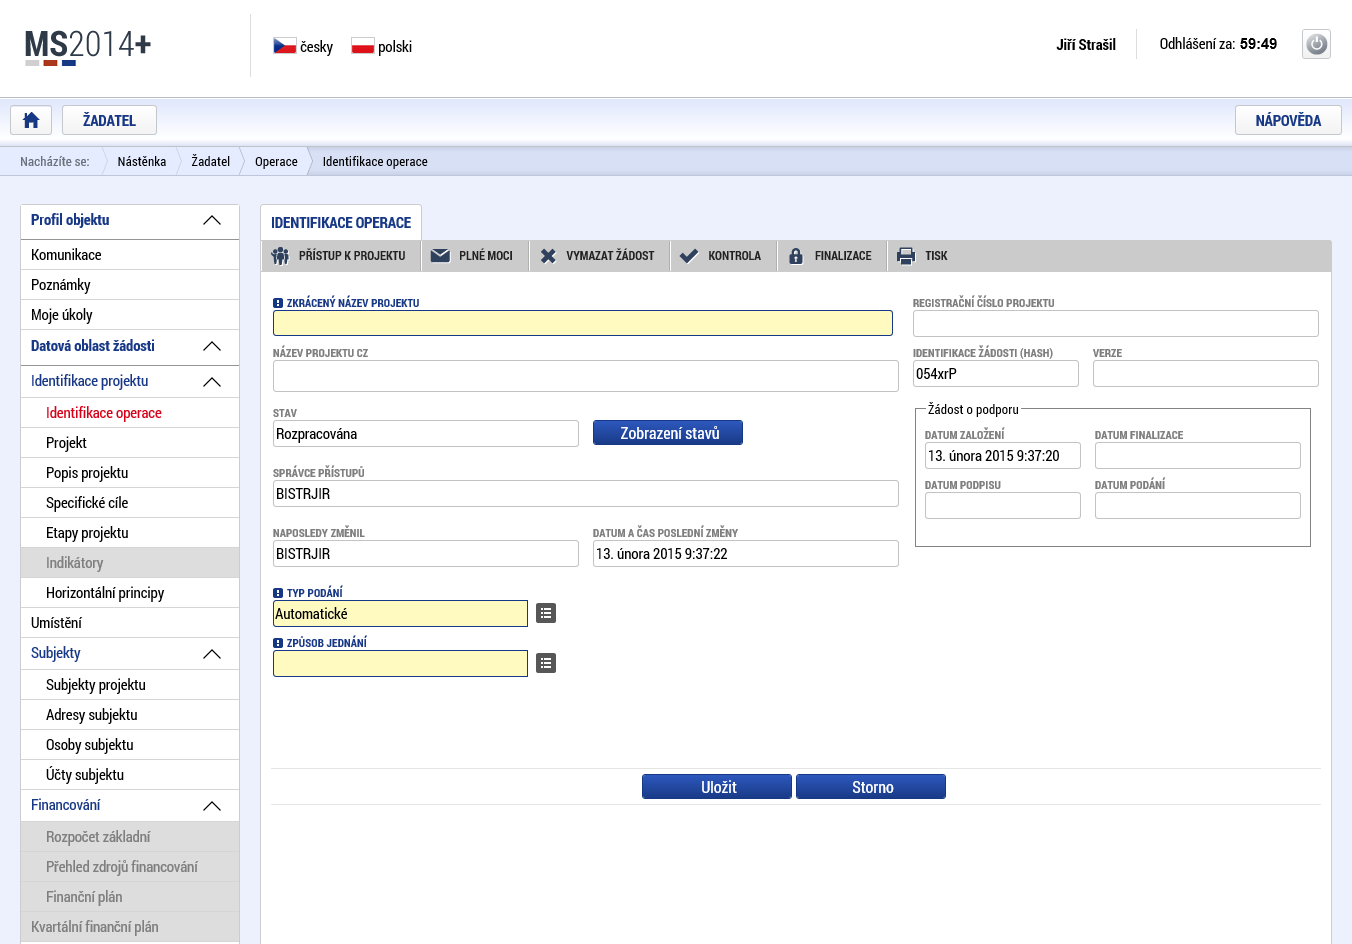Open Moje úkoly in sidebar
This screenshot has height=944, width=1352.
[x=130, y=315]
